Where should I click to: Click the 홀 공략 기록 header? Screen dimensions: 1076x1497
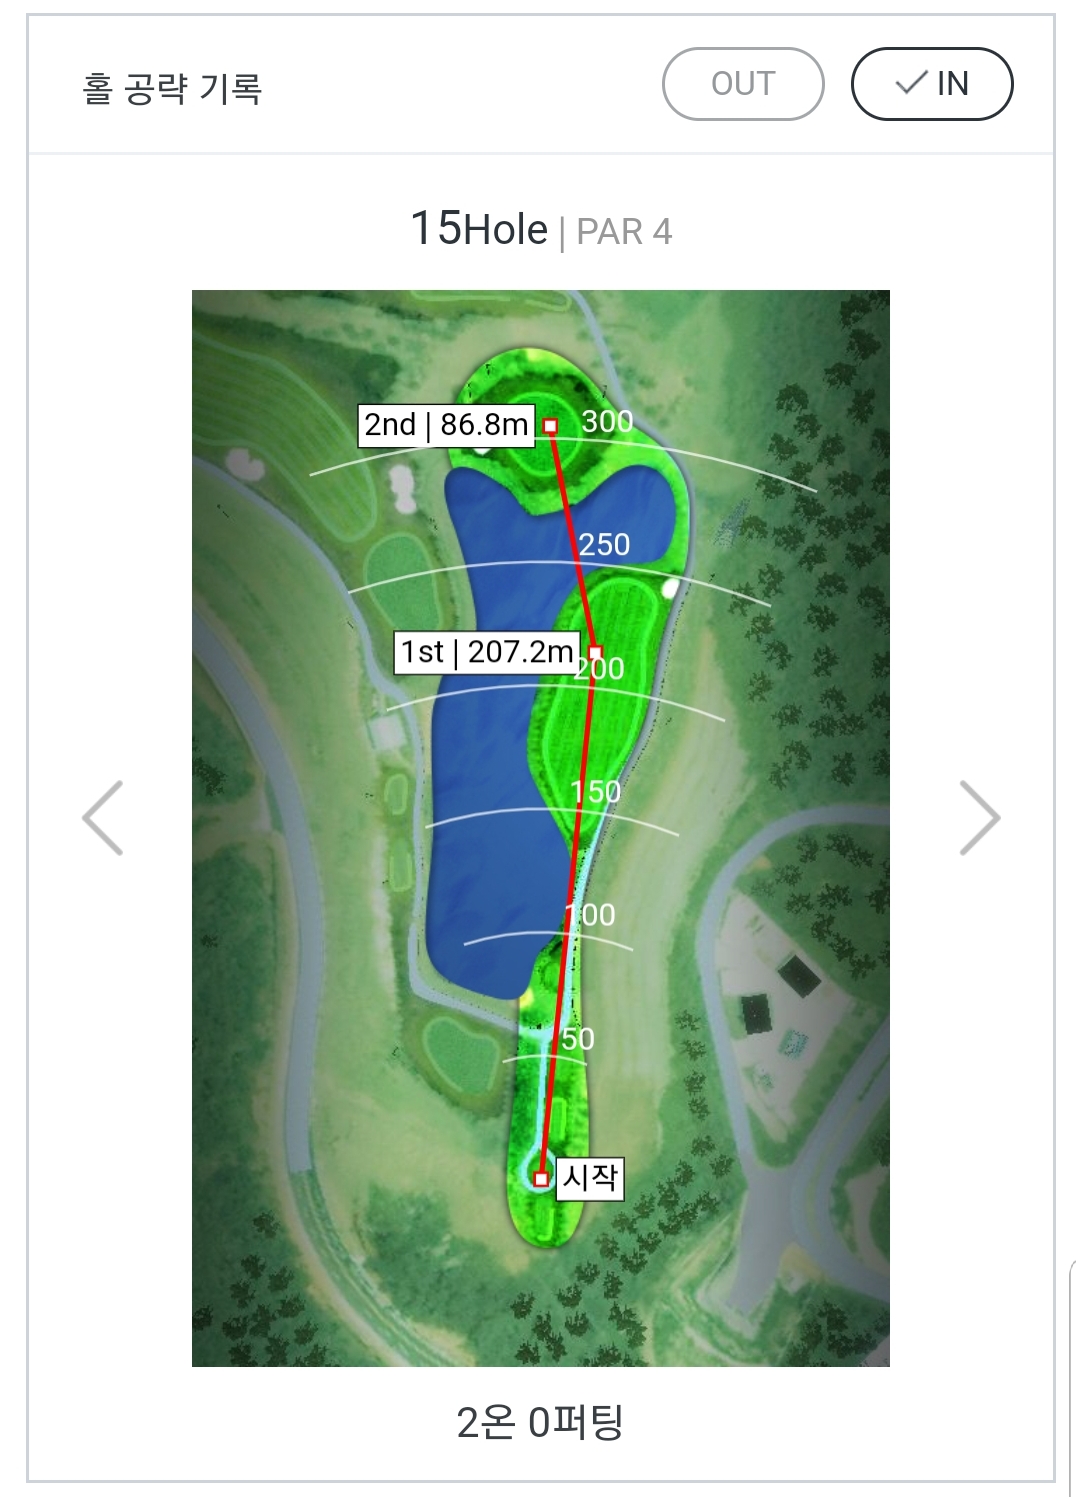coord(172,89)
